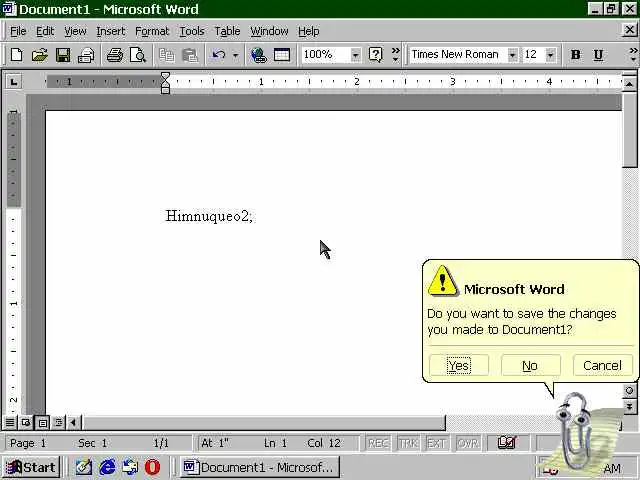Open the Window menu
The height and width of the screenshot is (480, 640).
coord(269,31)
